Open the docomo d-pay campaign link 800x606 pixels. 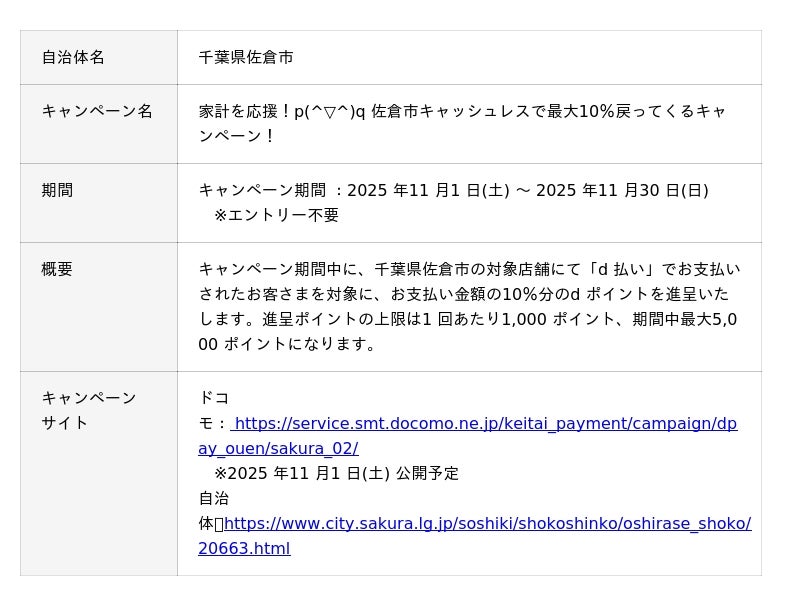(484, 423)
